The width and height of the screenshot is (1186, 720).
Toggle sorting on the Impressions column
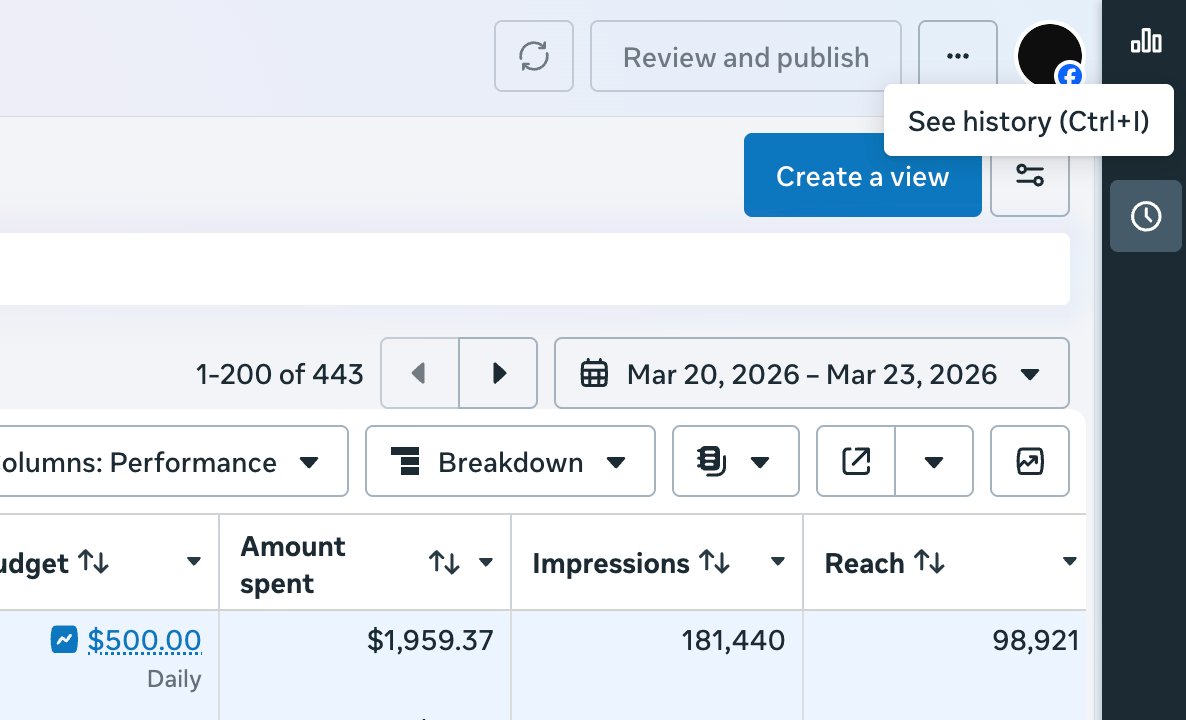pyautogui.click(x=712, y=562)
